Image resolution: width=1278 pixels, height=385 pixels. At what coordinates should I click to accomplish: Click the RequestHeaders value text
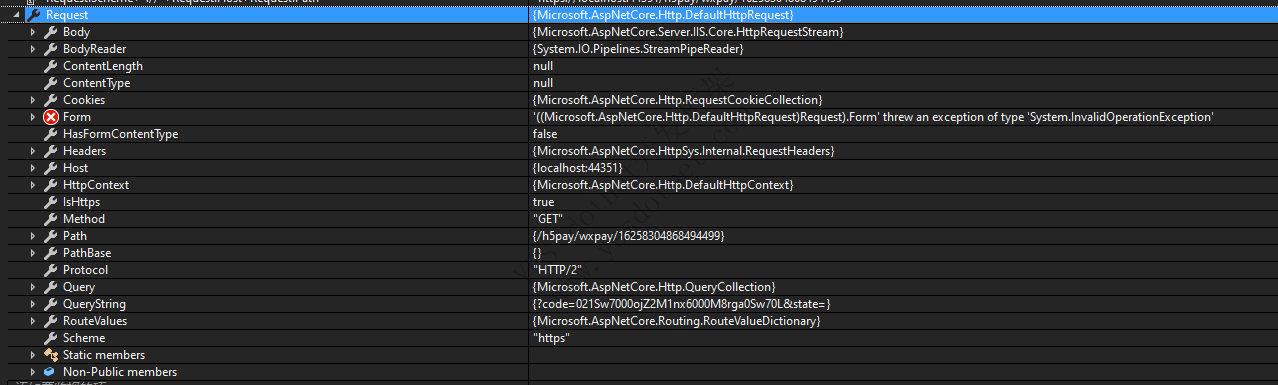684,151
